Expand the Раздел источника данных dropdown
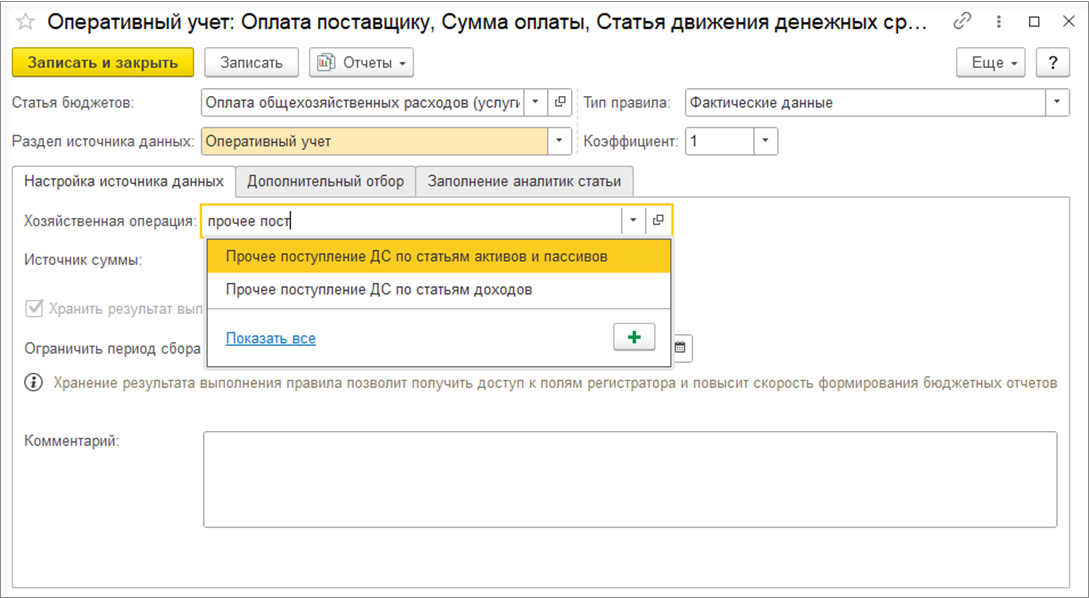The height and width of the screenshot is (598, 1089). [559, 141]
